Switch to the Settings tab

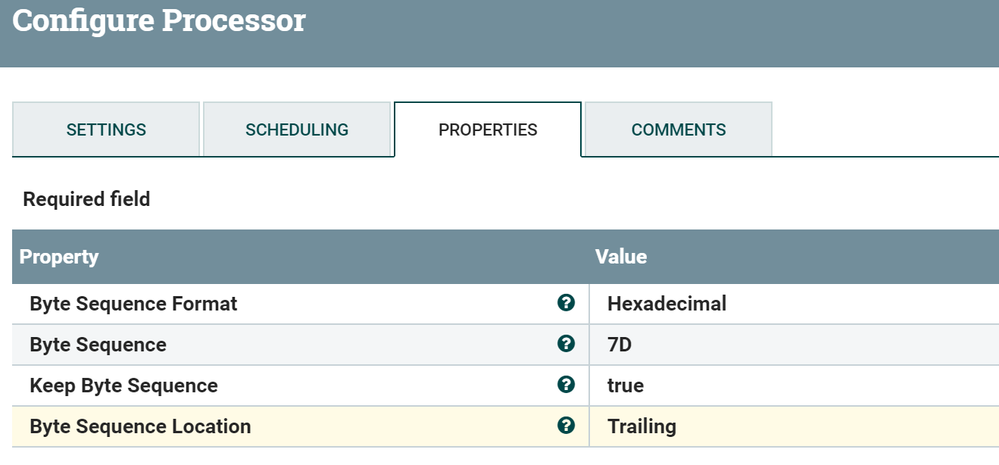coord(106,130)
